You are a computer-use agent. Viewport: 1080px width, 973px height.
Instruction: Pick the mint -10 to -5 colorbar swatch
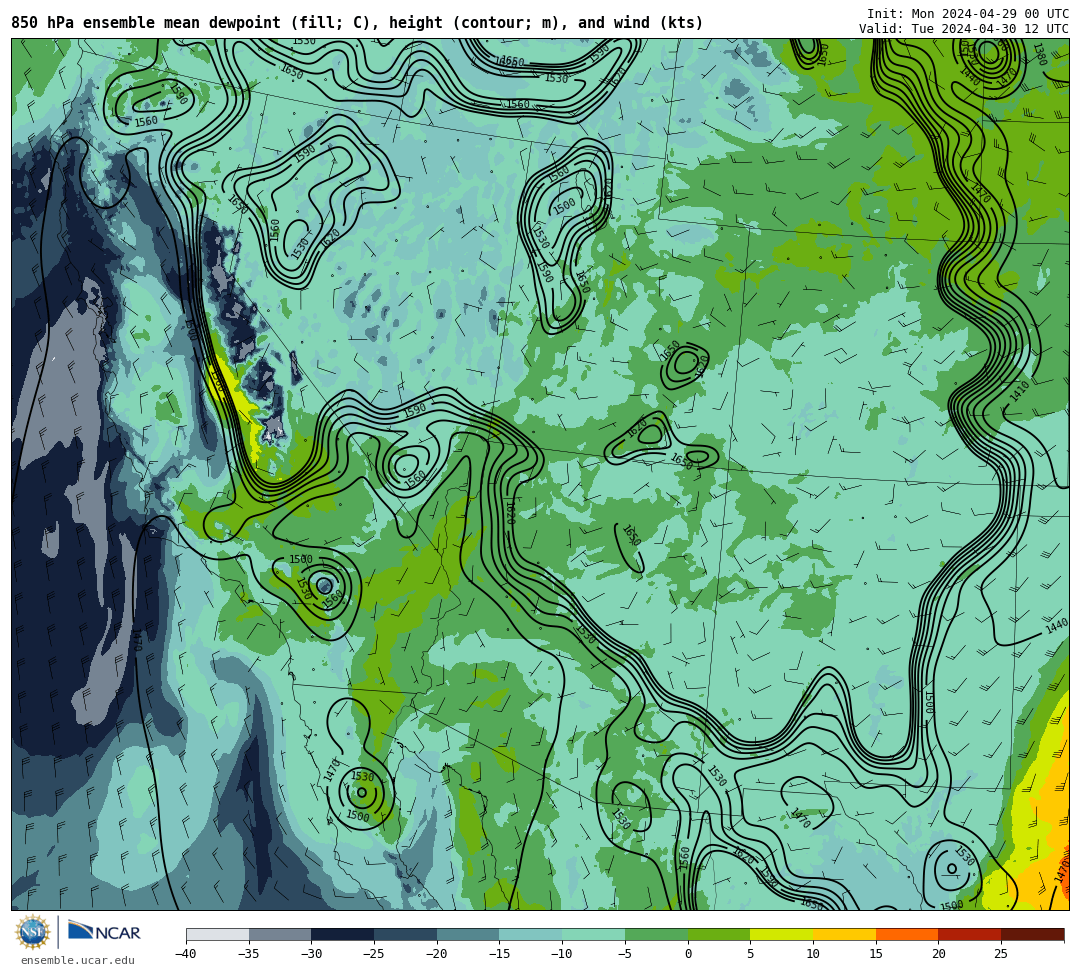coord(594,934)
